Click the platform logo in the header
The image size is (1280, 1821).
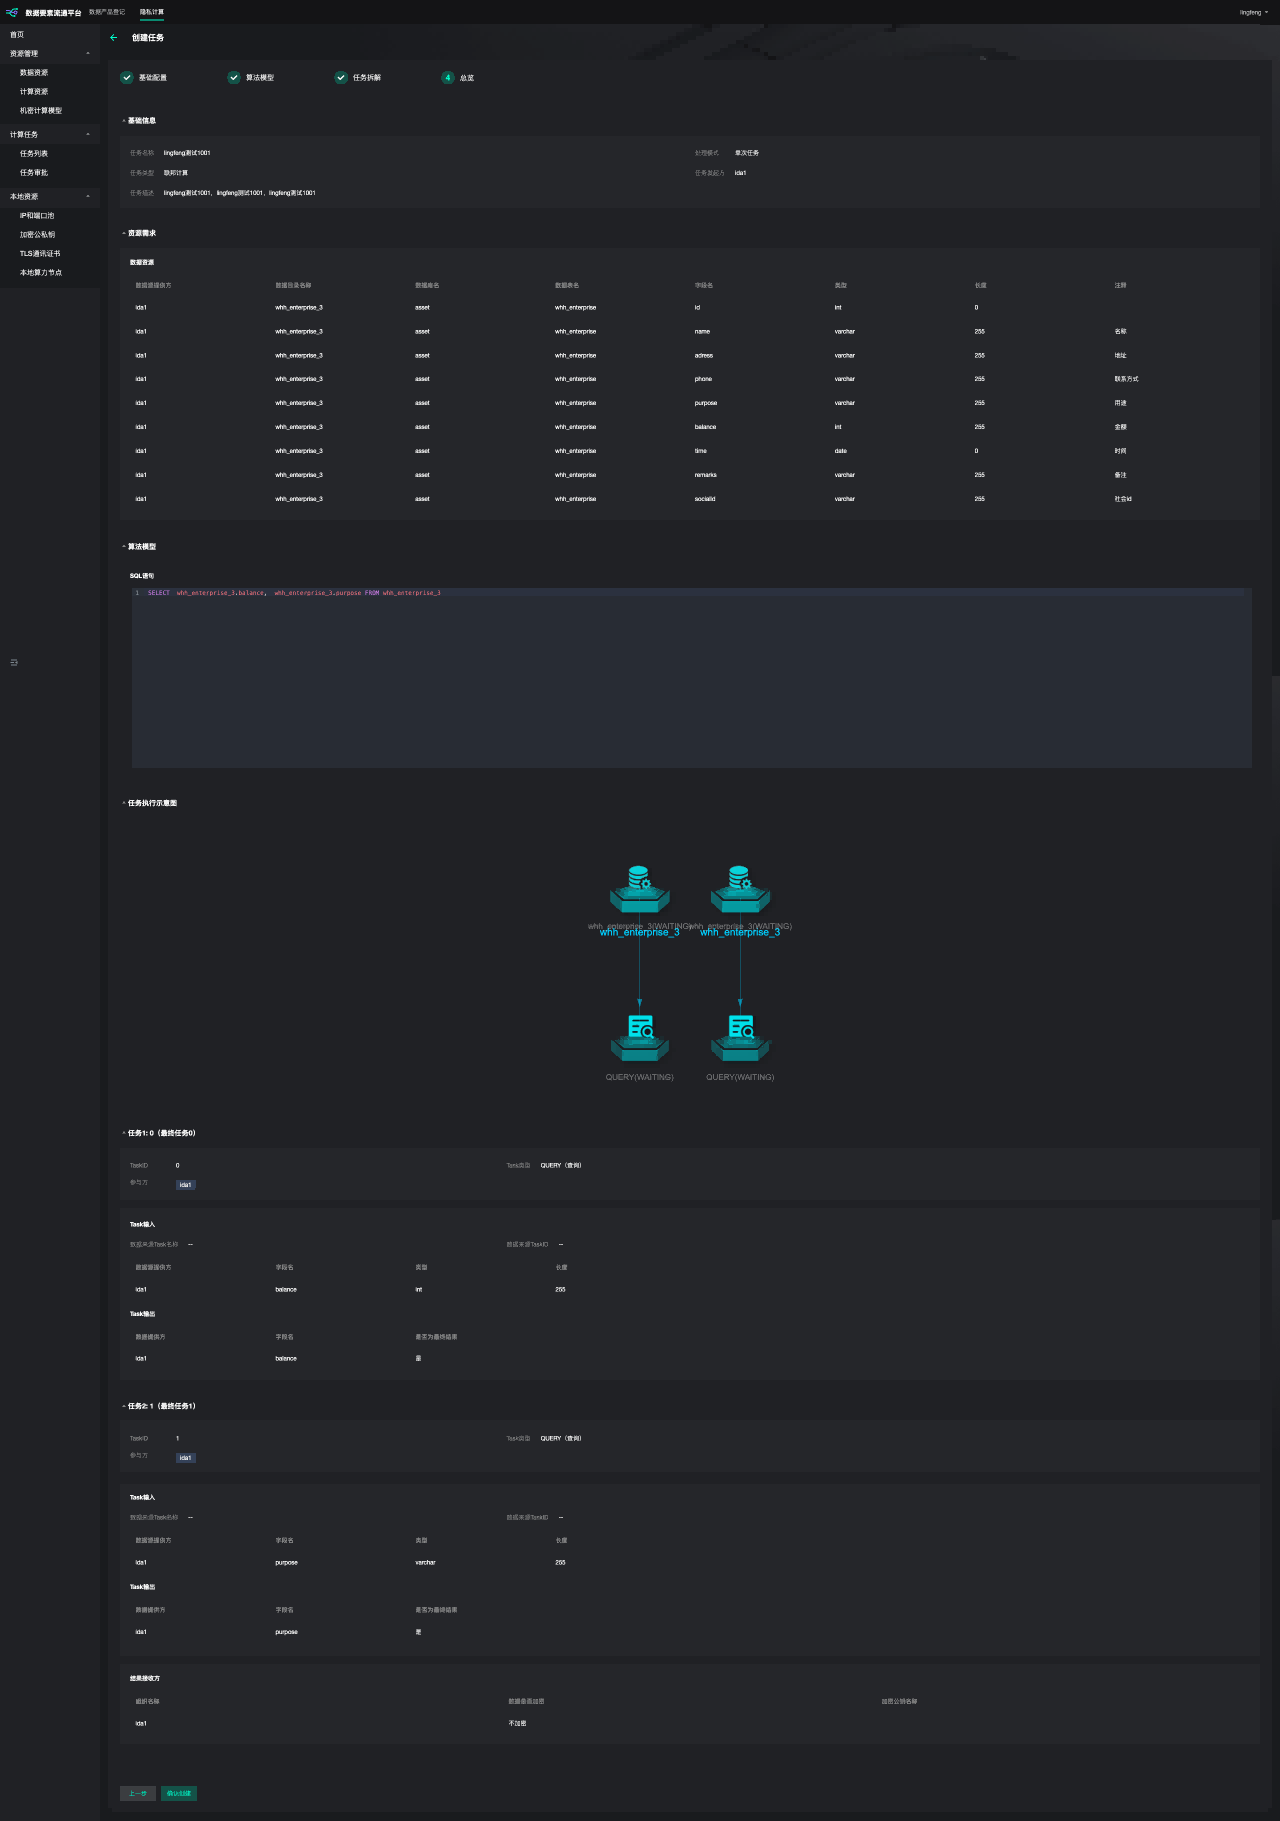[12, 13]
